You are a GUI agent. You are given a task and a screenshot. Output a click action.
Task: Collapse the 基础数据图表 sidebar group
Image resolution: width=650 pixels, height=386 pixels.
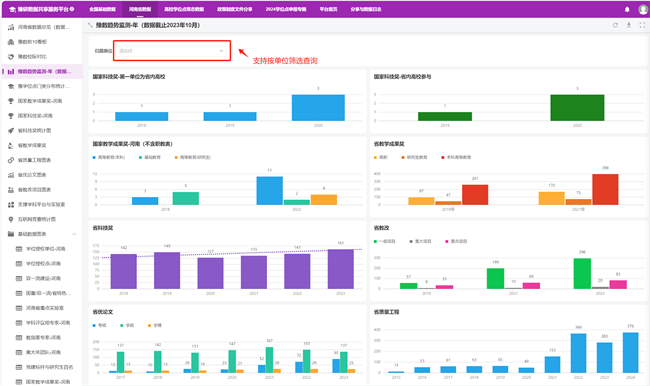click(x=74, y=234)
